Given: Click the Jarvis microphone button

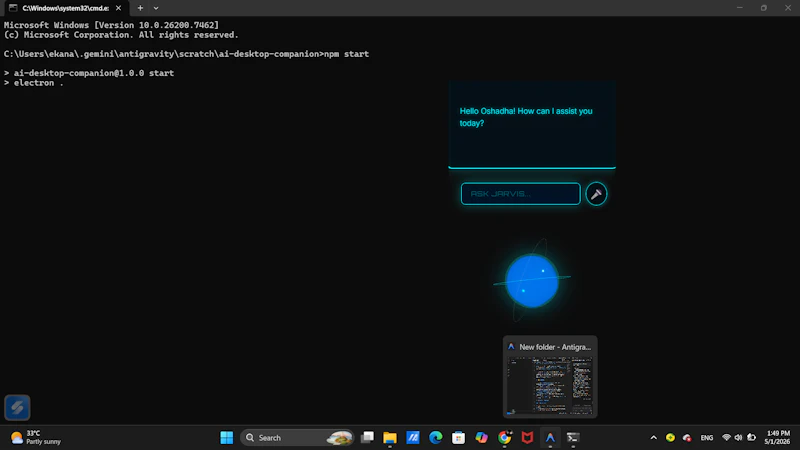Looking at the screenshot, I should [x=596, y=194].
